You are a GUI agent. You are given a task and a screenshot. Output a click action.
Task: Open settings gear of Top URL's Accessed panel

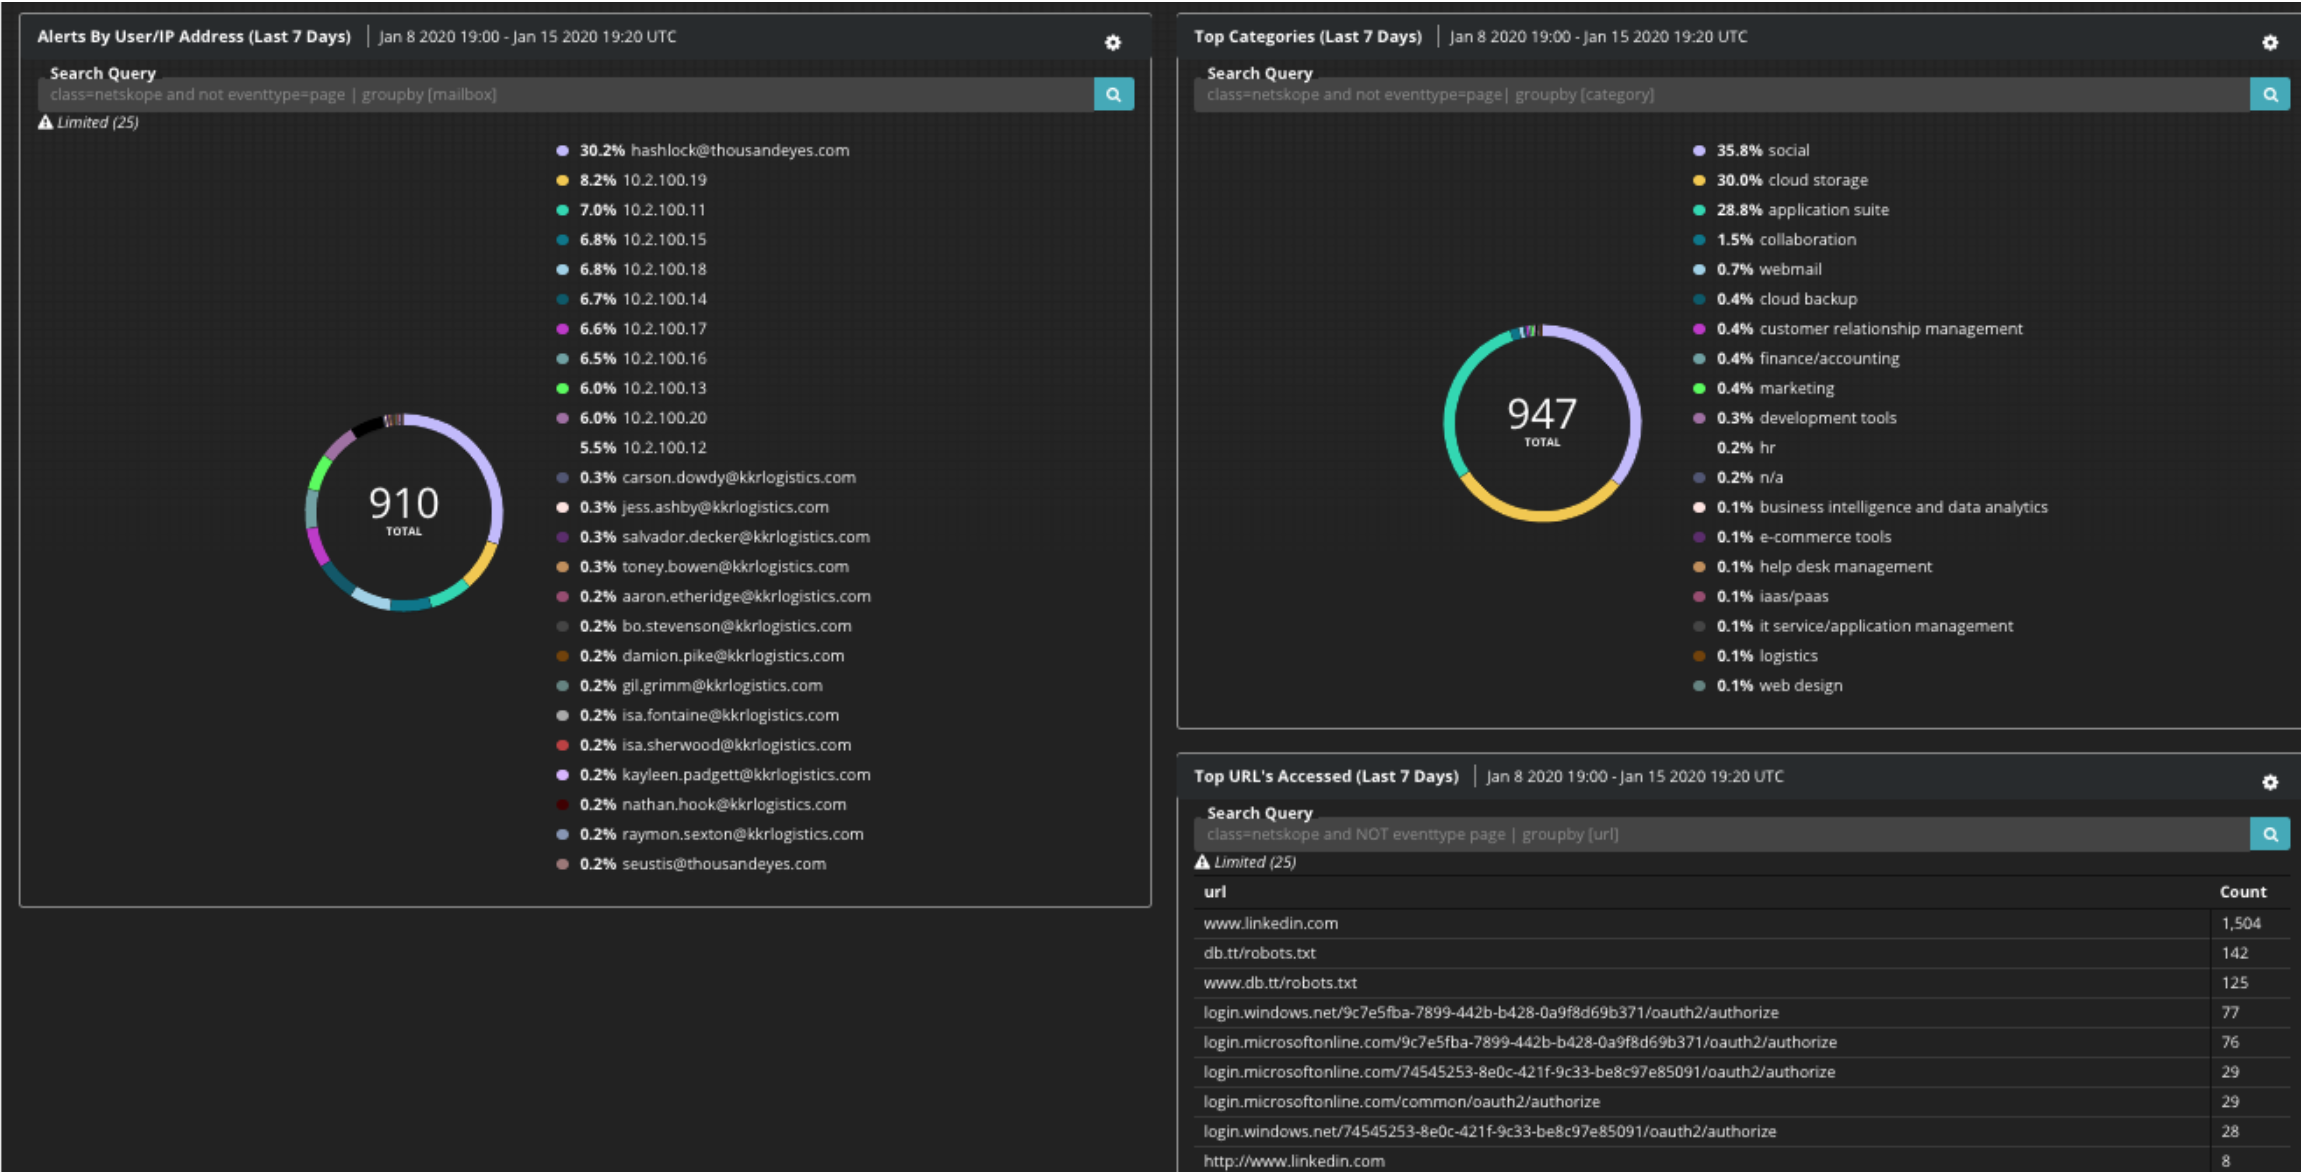click(2270, 782)
